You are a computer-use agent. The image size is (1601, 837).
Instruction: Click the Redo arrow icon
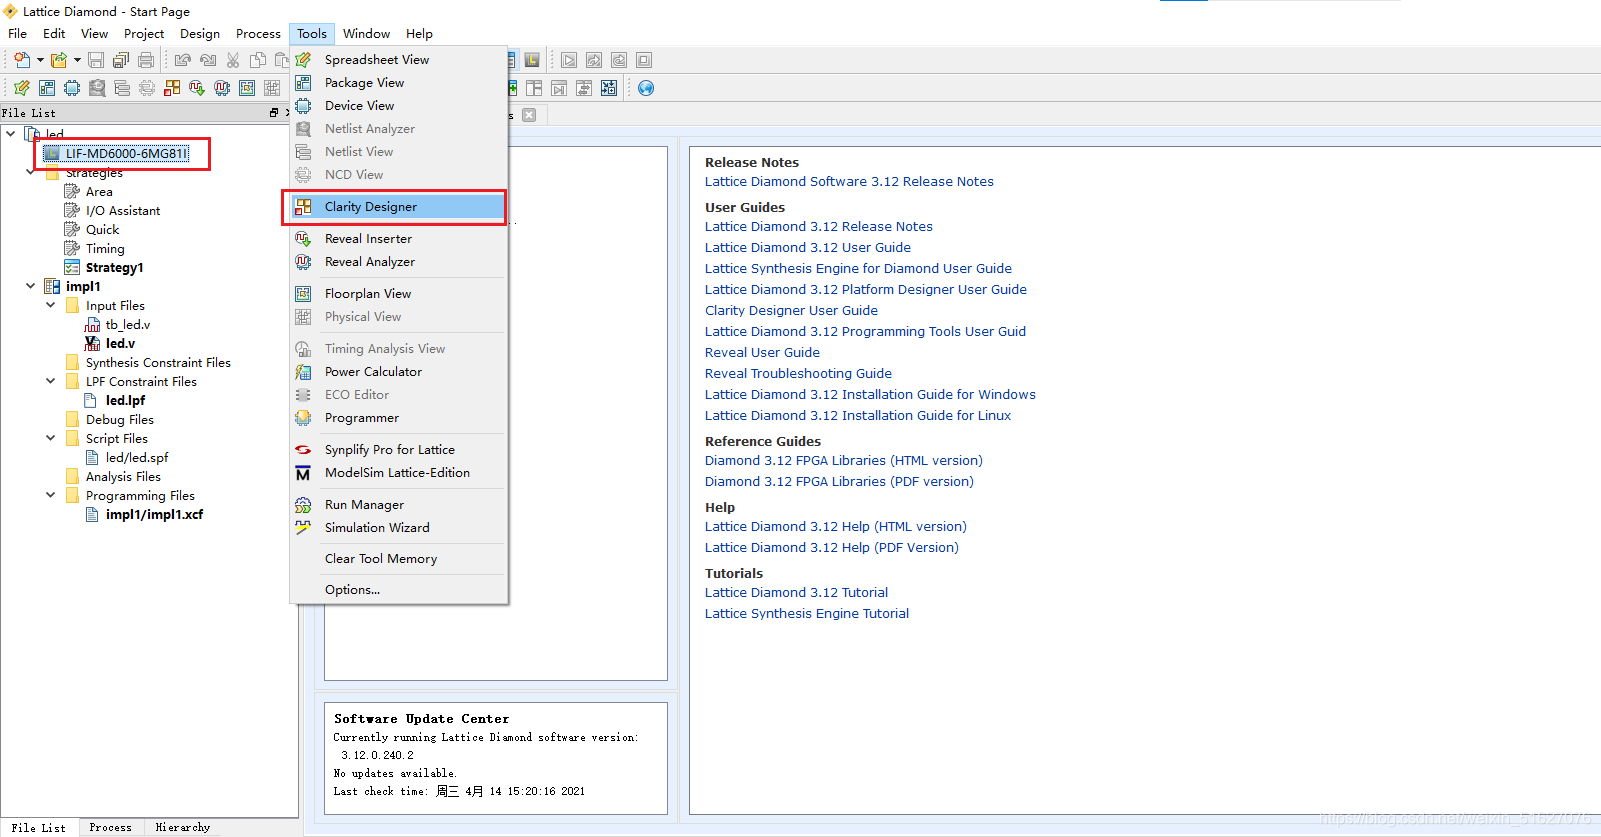coord(208,60)
